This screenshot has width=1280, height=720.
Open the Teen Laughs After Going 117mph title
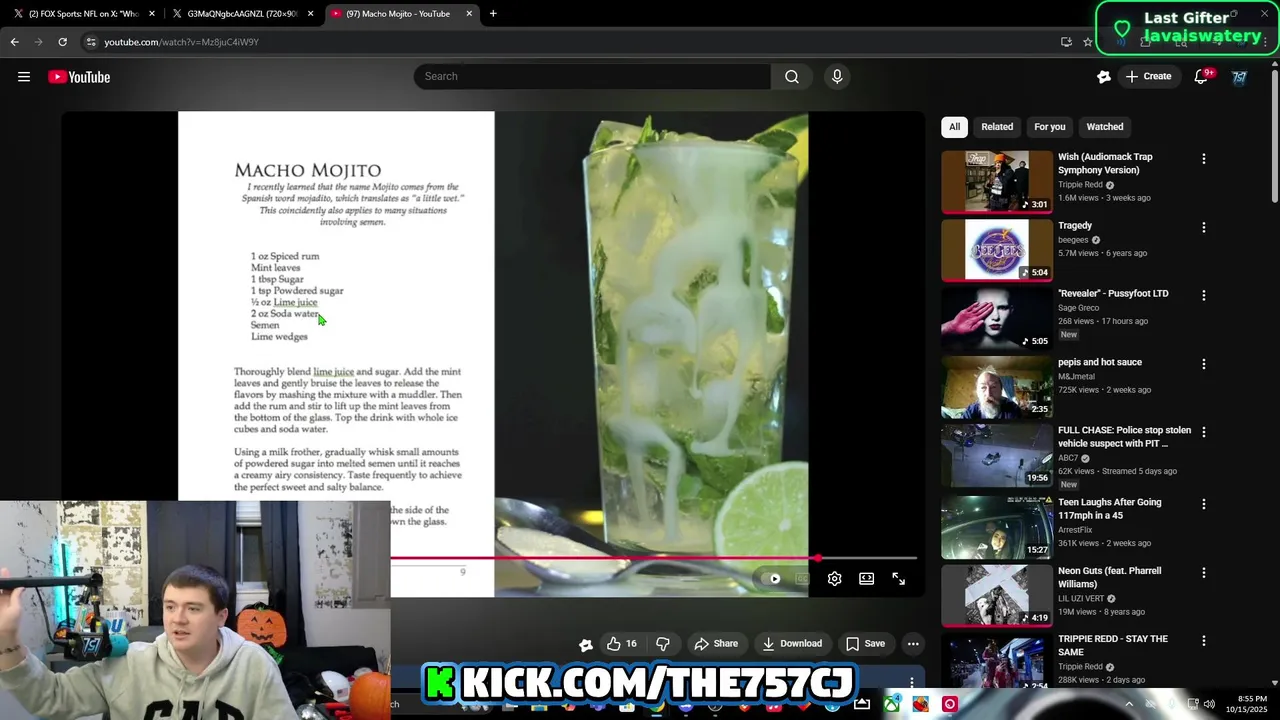click(x=1110, y=509)
